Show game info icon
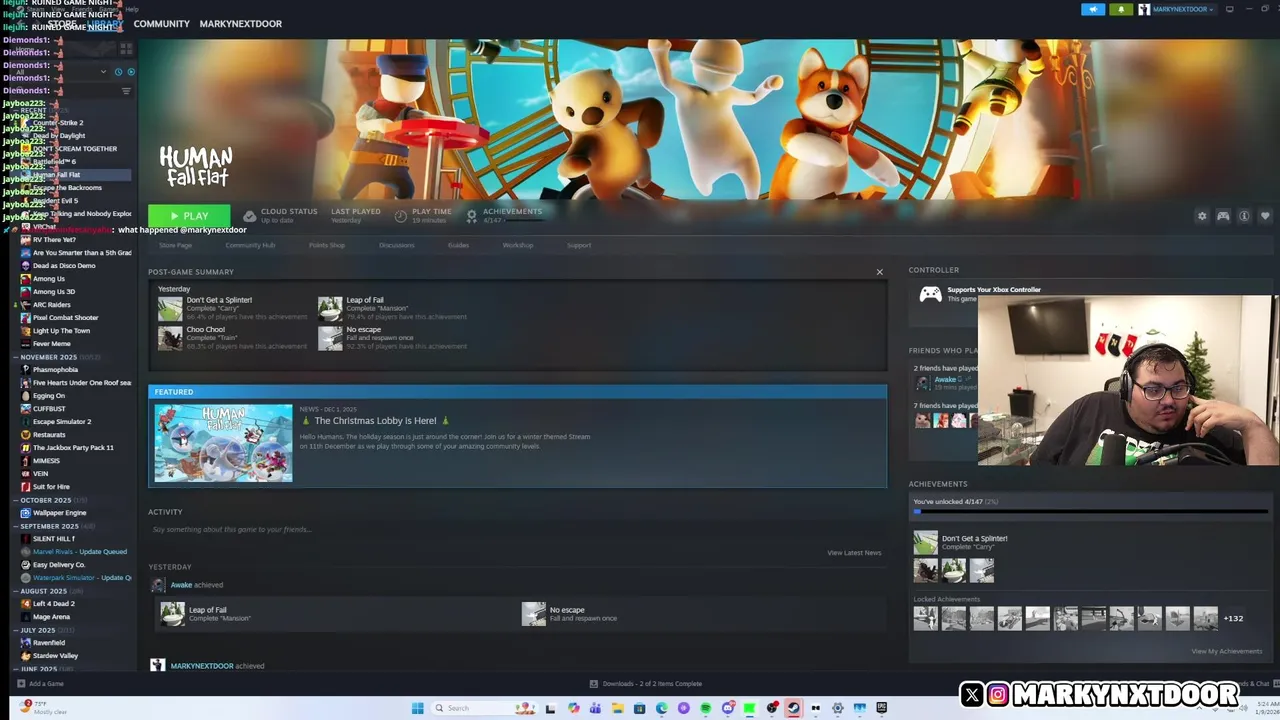 coord(1244,216)
